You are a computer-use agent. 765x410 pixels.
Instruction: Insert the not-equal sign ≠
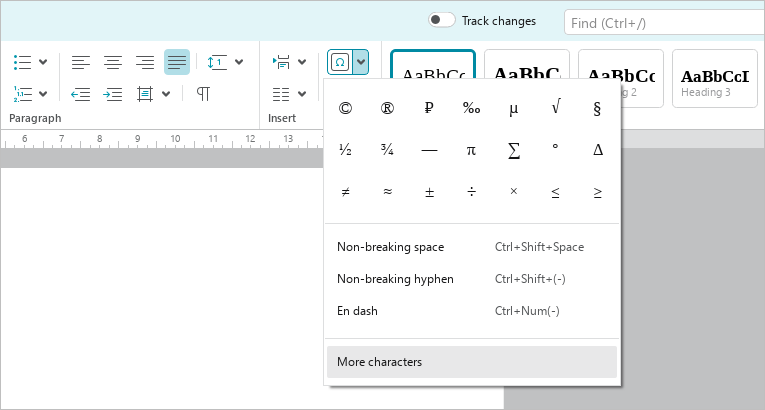tap(345, 192)
